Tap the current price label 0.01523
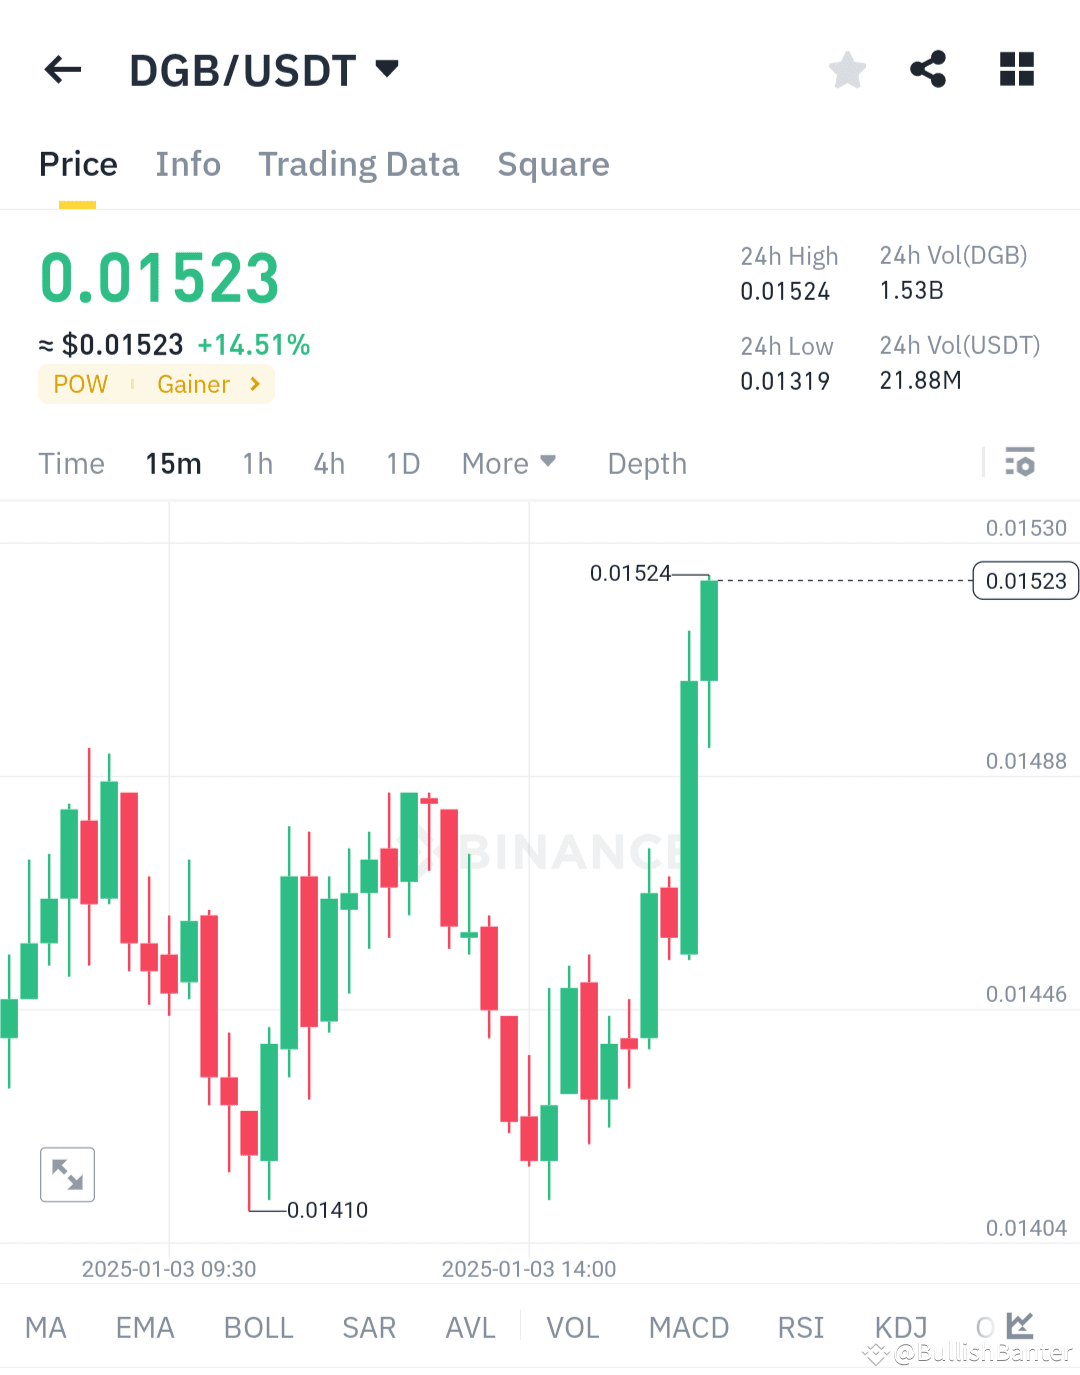Screen dimensions: 1080x1375 1024,580
